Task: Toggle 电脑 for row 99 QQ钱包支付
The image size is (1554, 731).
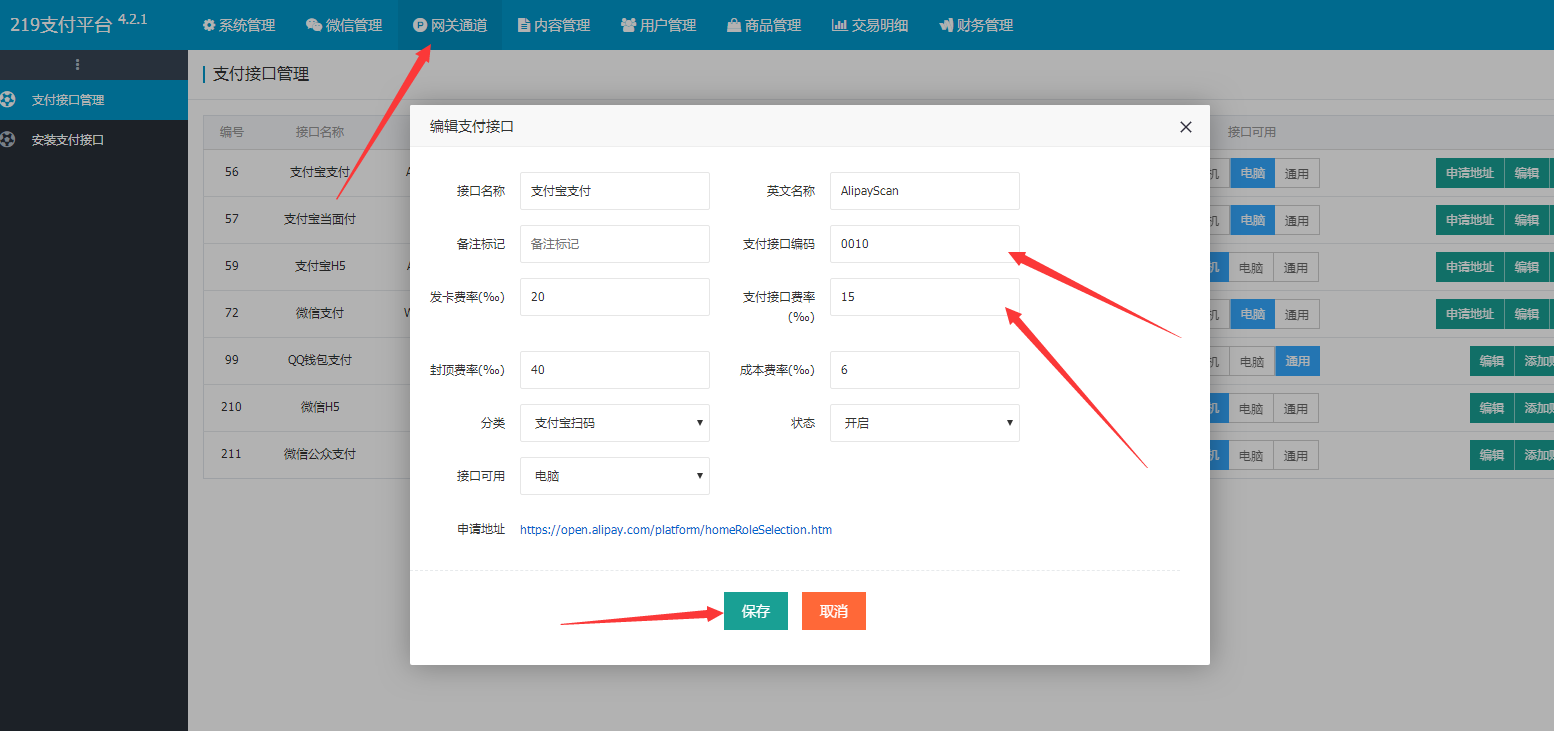Action: [x=1252, y=361]
